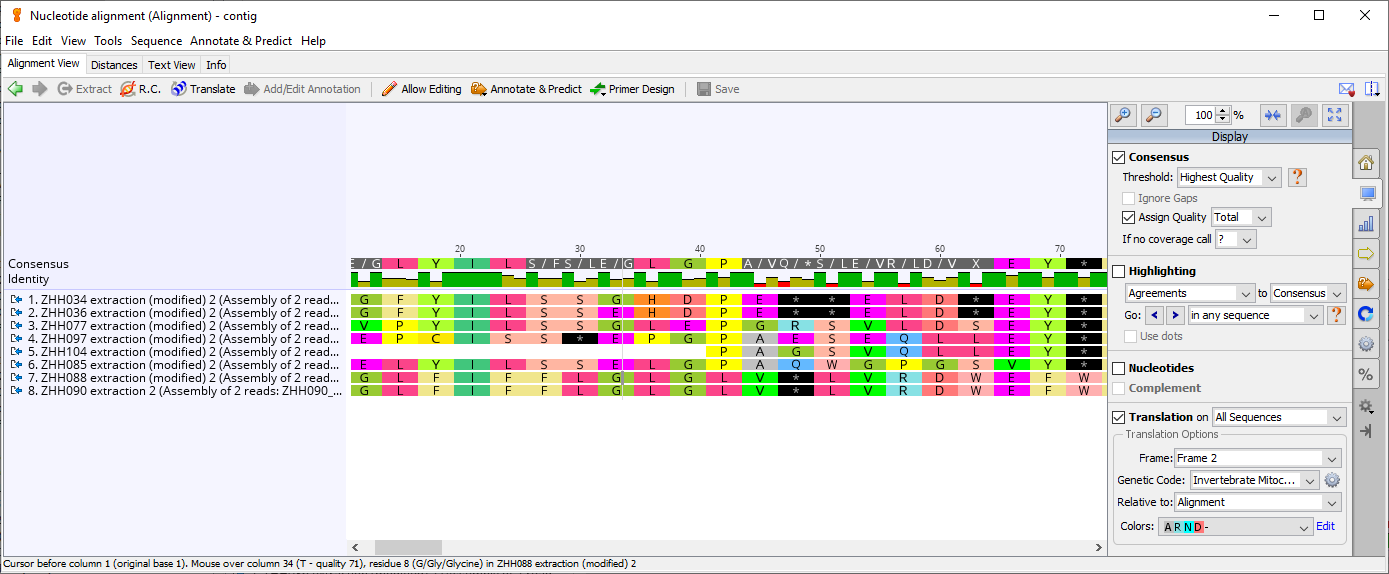
Task: Reverse complement with the R.C. button
Action: [x=141, y=89]
